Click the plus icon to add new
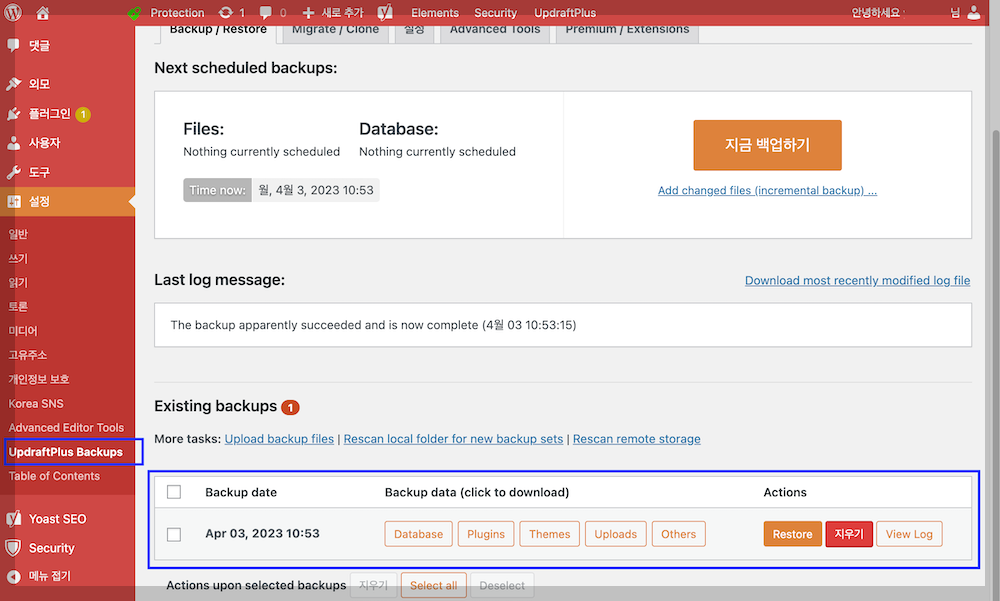The width and height of the screenshot is (1000, 601). tap(309, 13)
